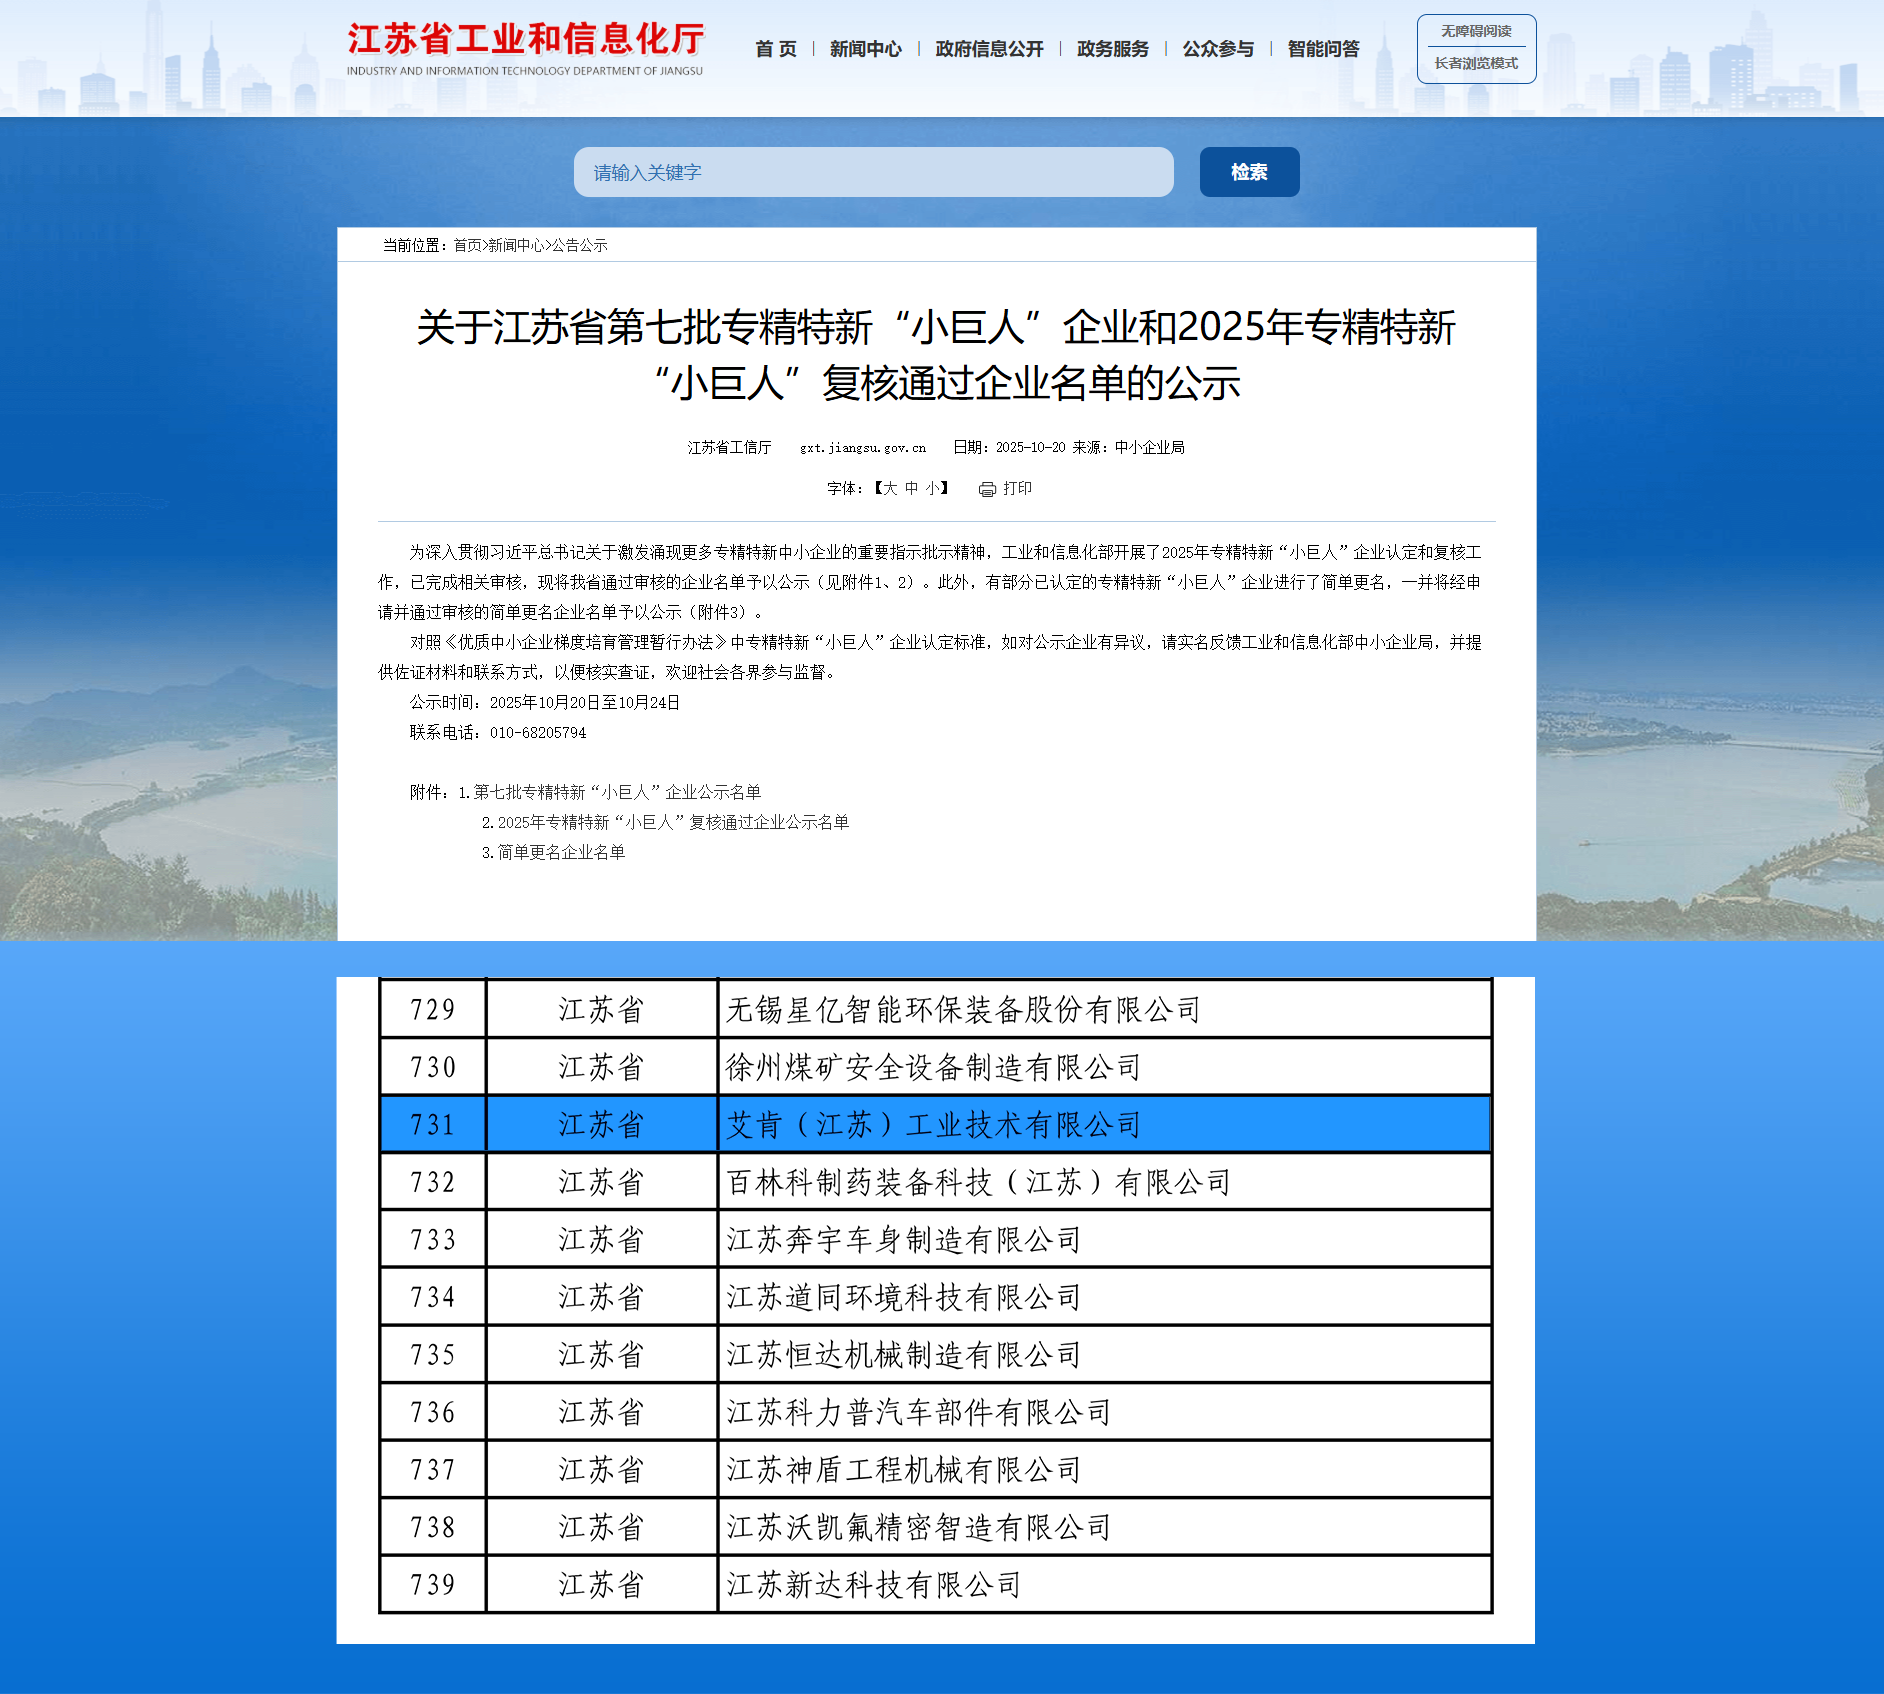Open the 新闻中心 navigation item
Image resolution: width=1884 pixels, height=1694 pixels.
click(x=864, y=48)
